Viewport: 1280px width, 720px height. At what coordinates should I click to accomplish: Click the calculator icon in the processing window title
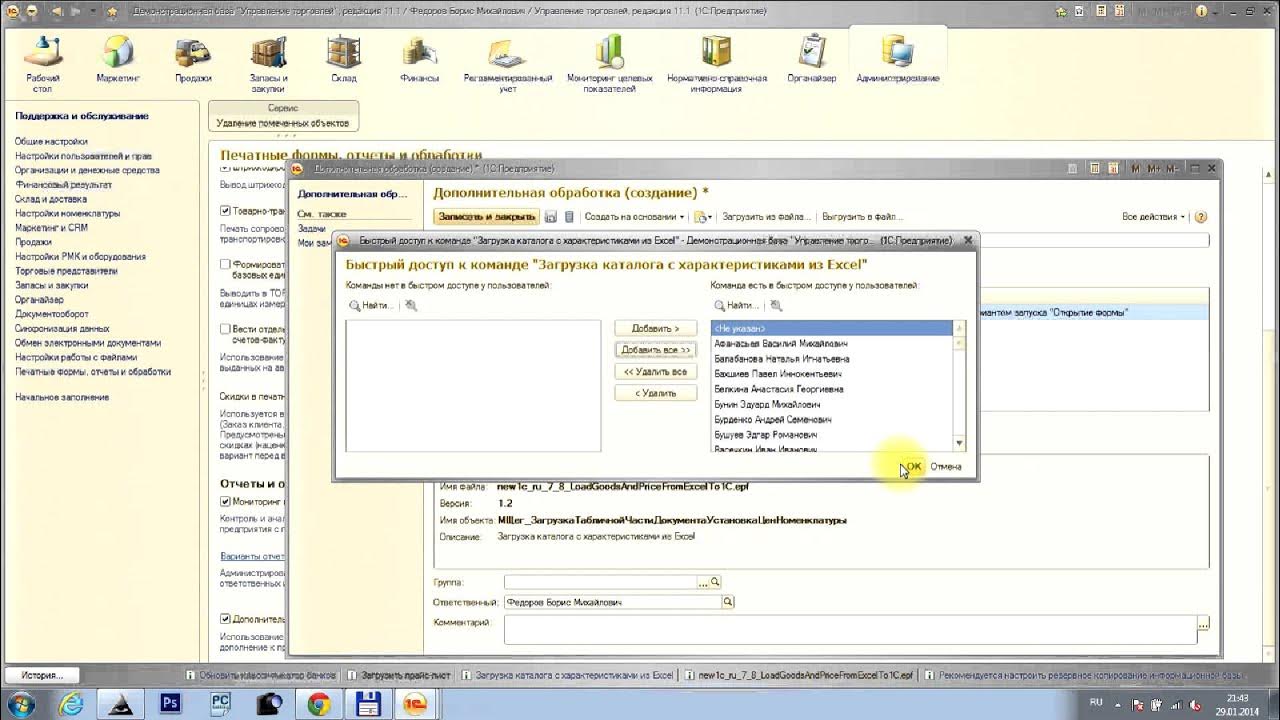(x=1095, y=168)
